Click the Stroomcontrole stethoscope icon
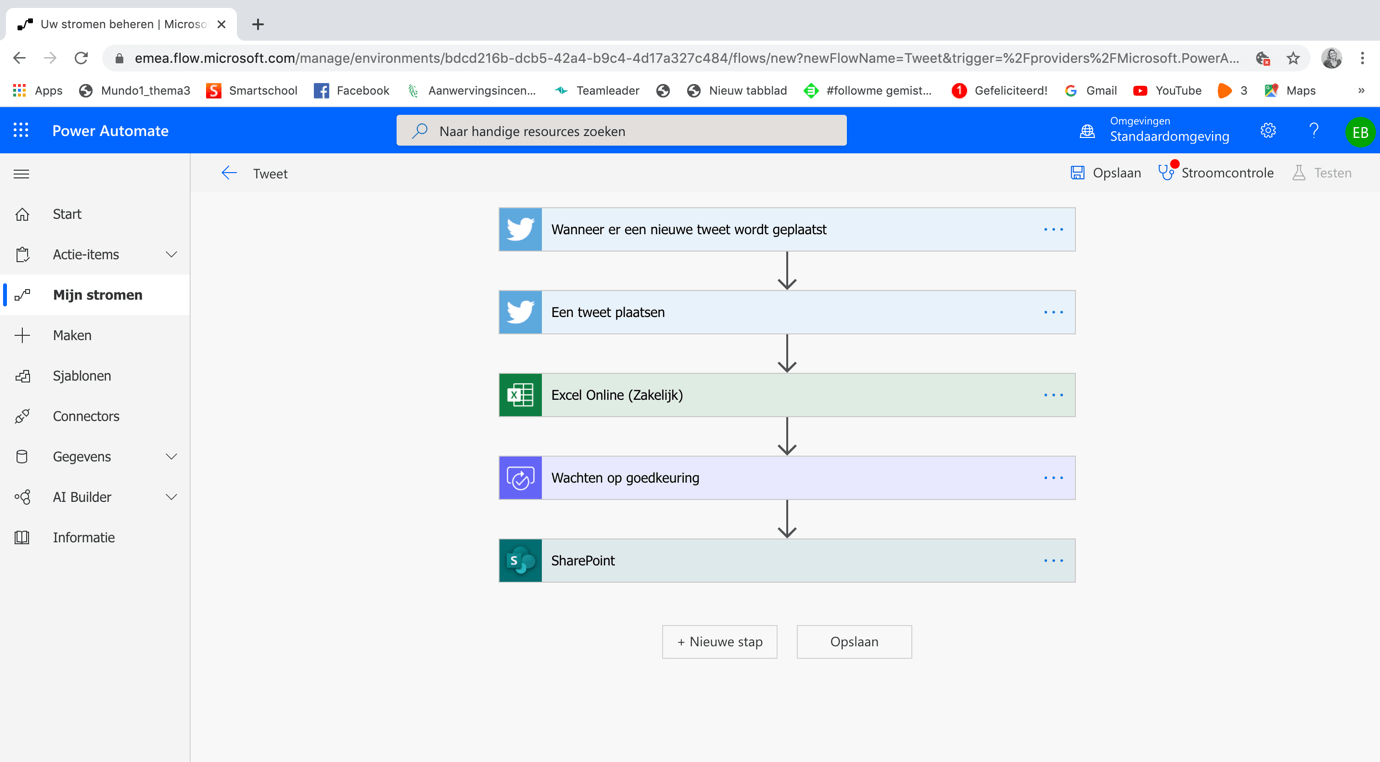Viewport: 1380px width, 762px height. (x=1167, y=172)
